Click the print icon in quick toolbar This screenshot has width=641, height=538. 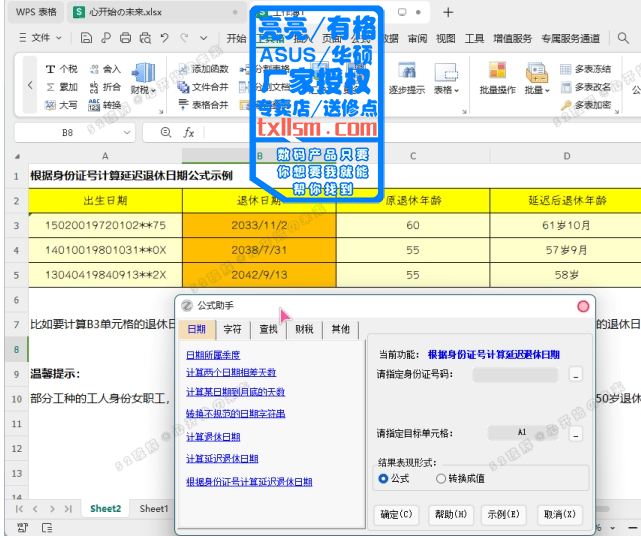[126, 38]
